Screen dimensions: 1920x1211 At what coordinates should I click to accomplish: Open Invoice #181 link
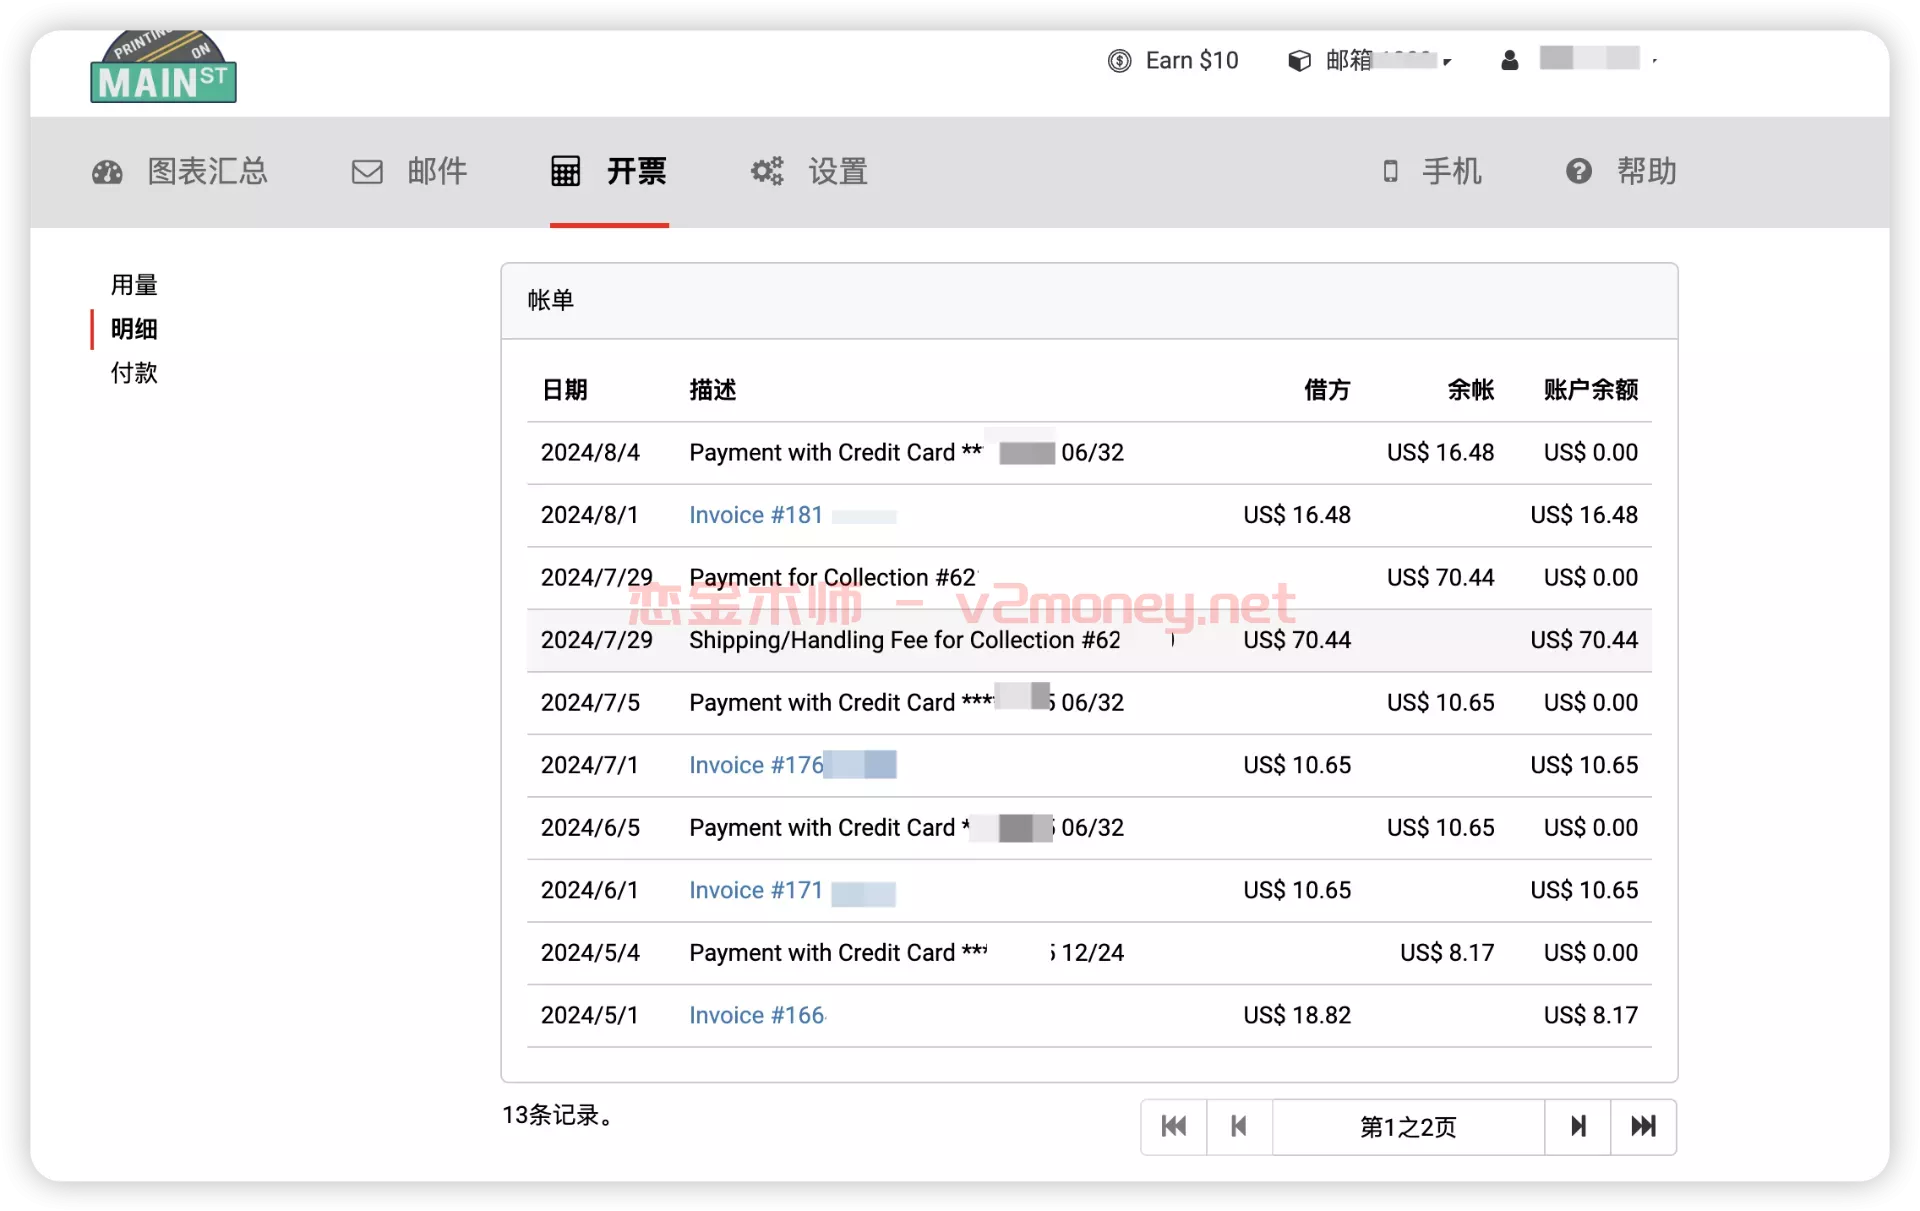click(x=756, y=515)
